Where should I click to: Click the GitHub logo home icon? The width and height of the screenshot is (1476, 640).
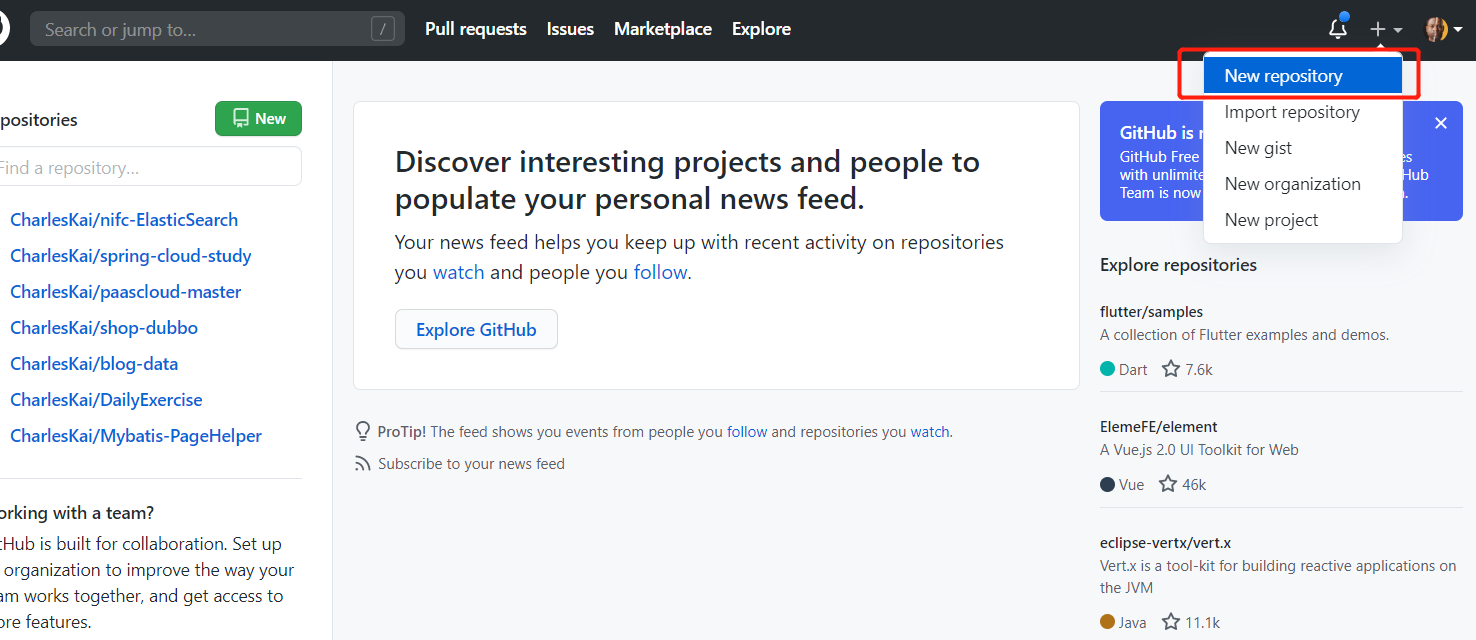[4, 29]
